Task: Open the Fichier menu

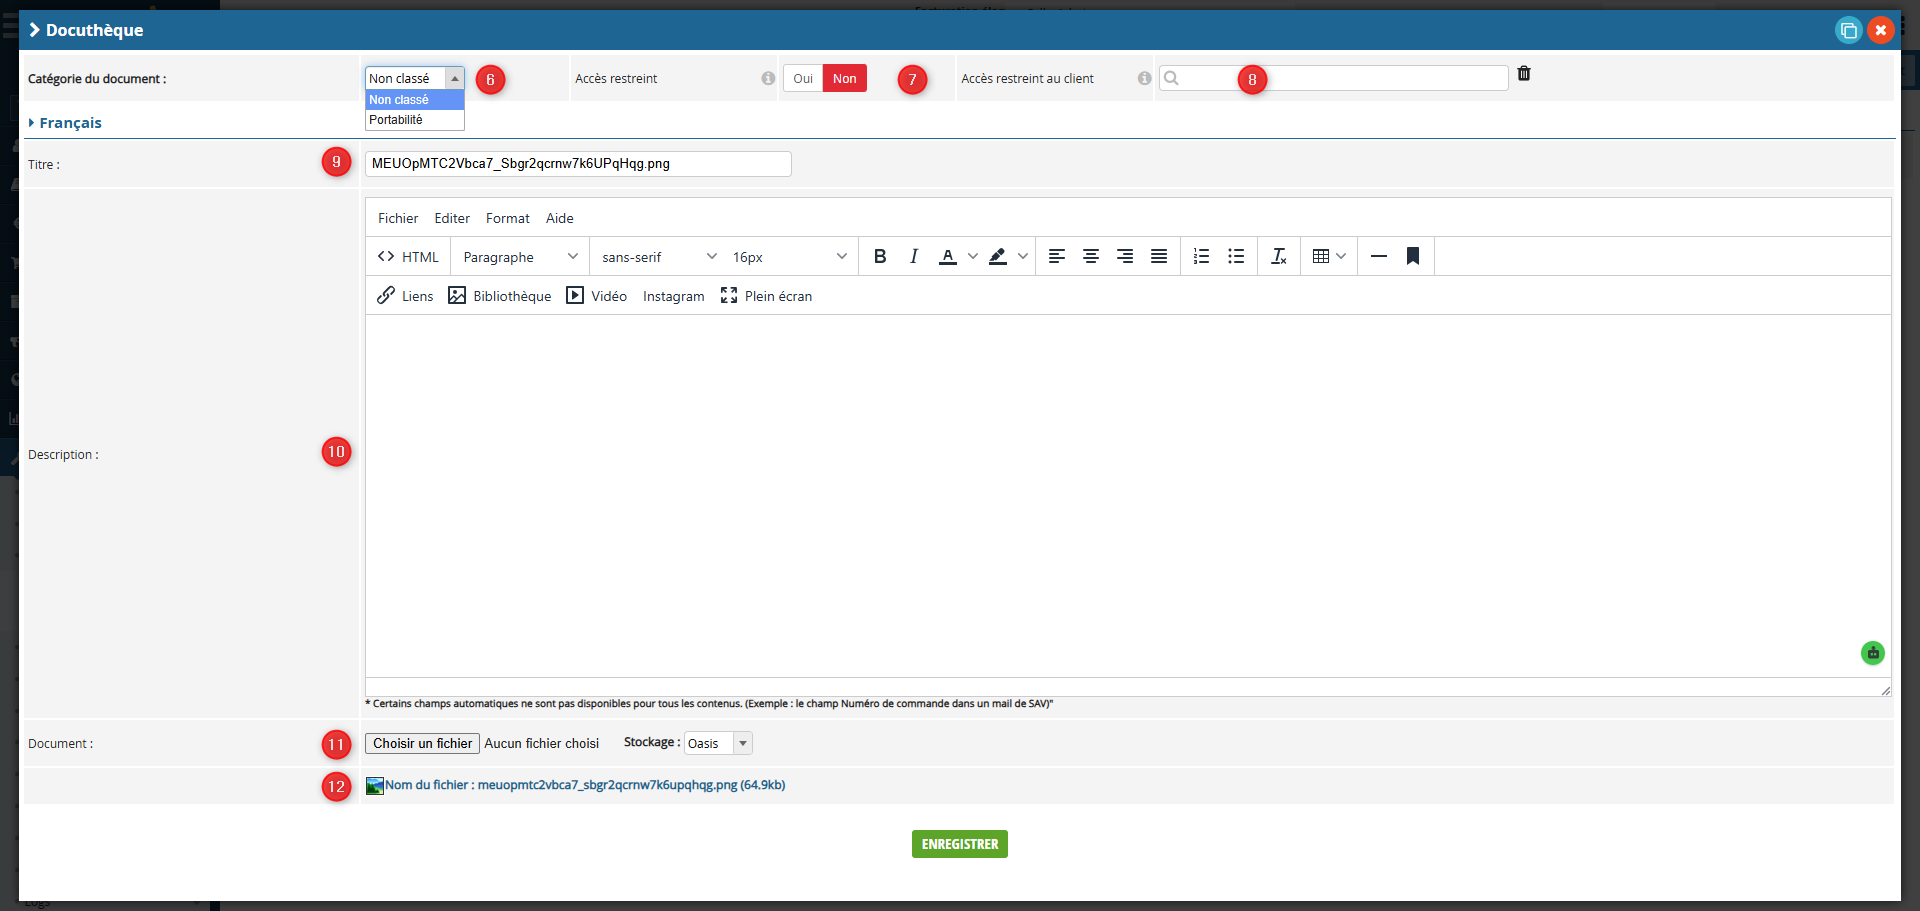Action: [398, 218]
